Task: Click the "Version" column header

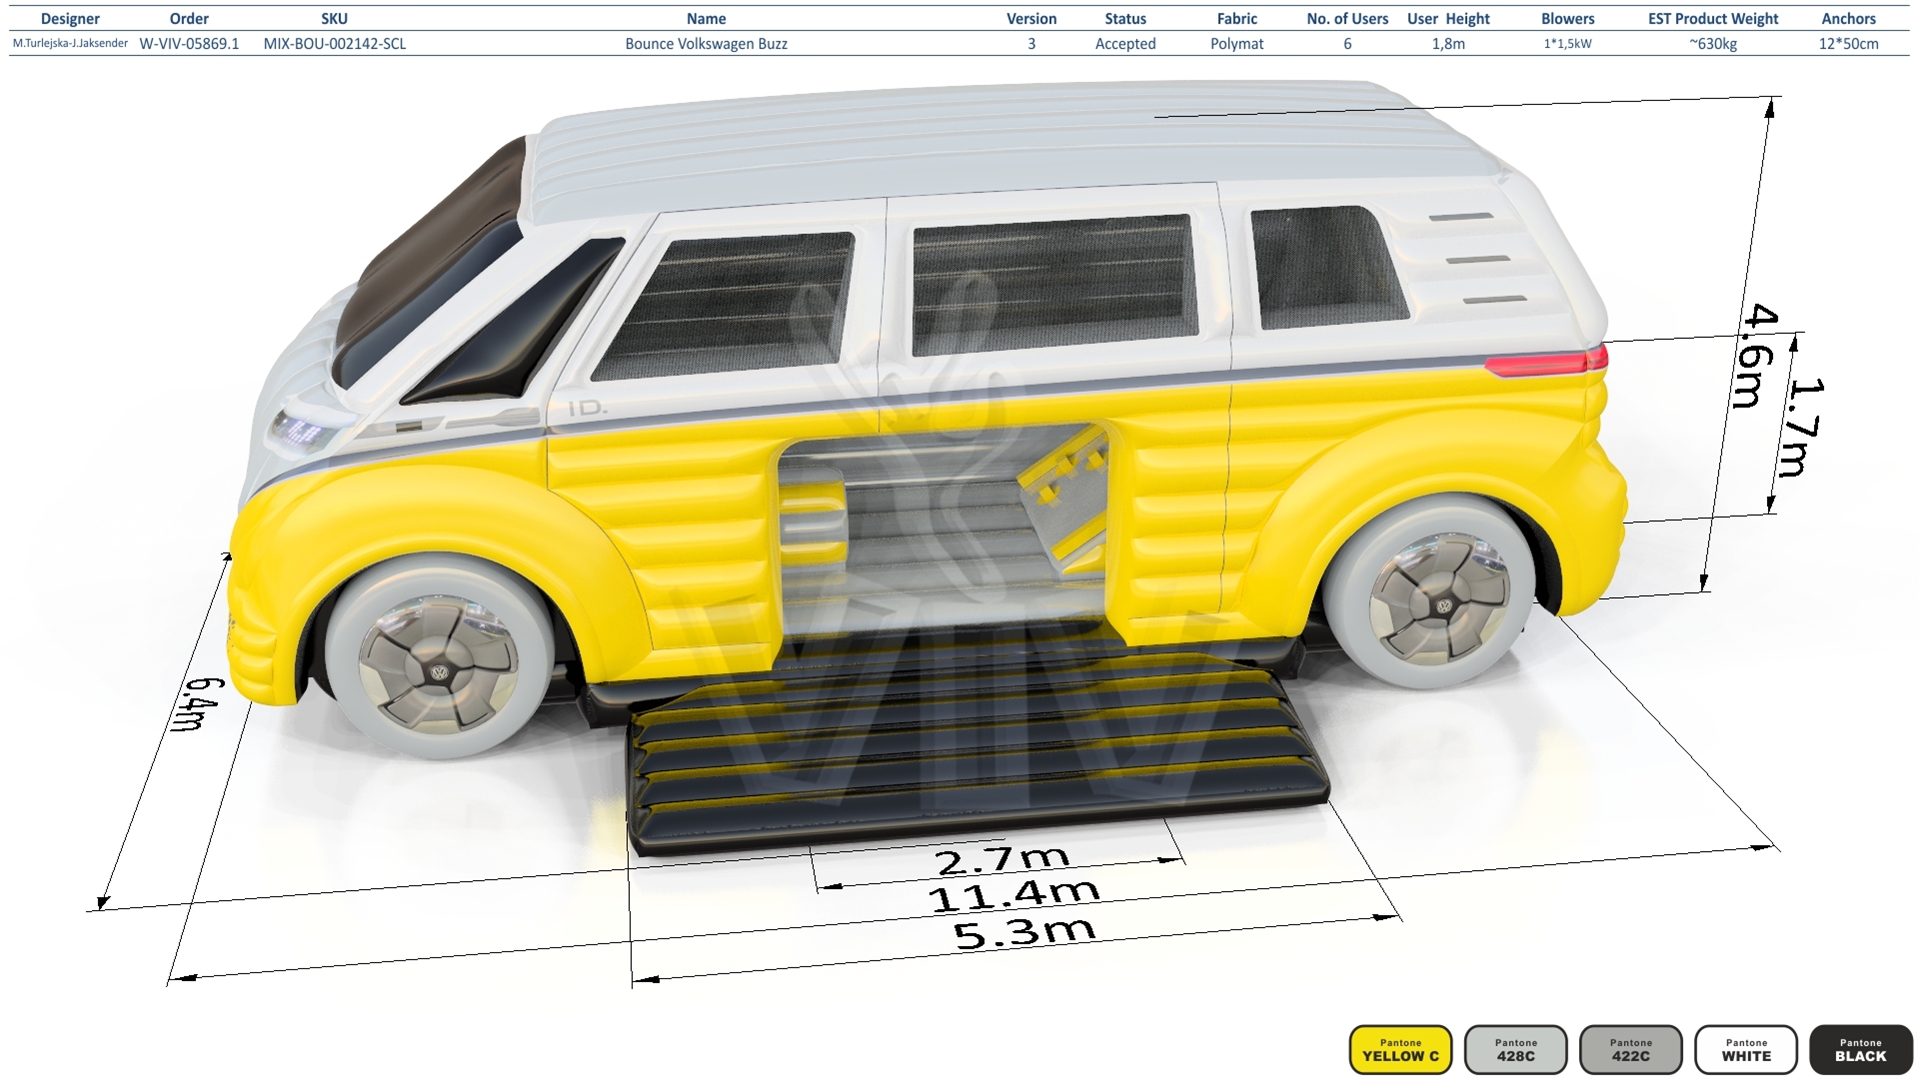Action: tap(1031, 19)
